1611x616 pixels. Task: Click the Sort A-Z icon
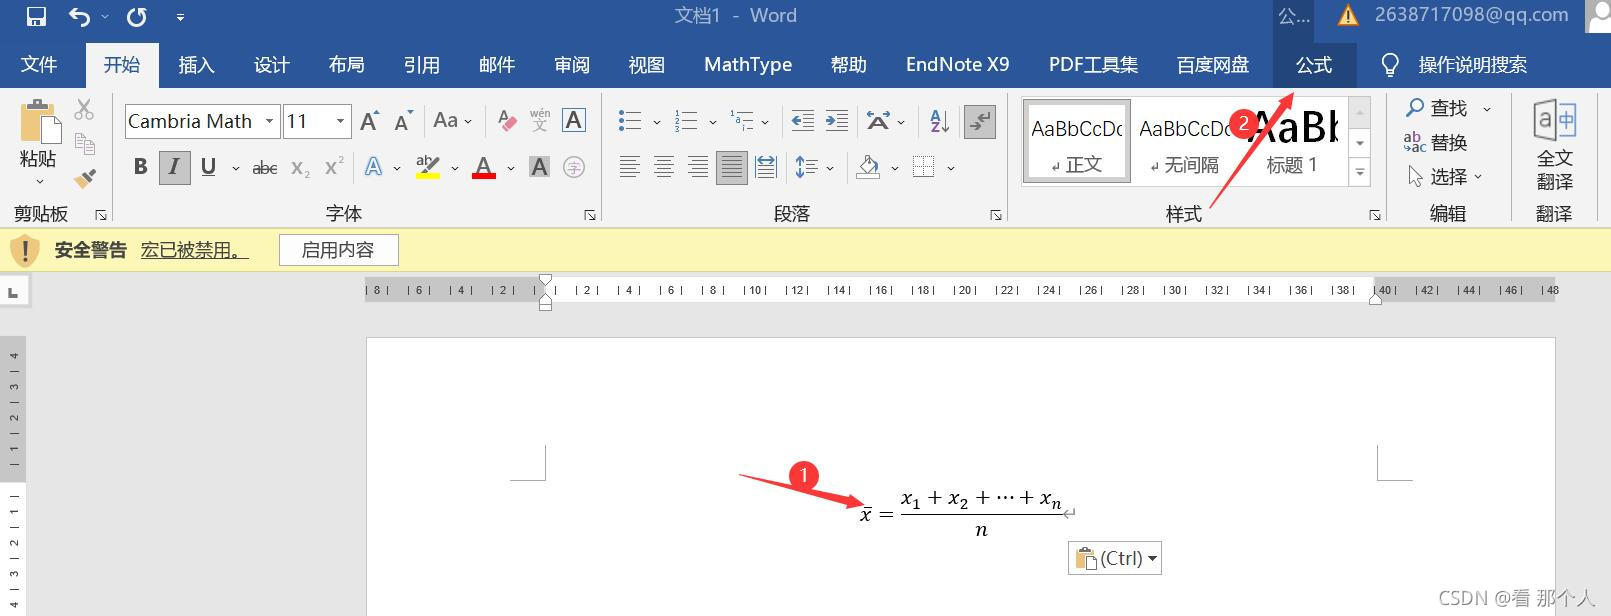[x=939, y=121]
